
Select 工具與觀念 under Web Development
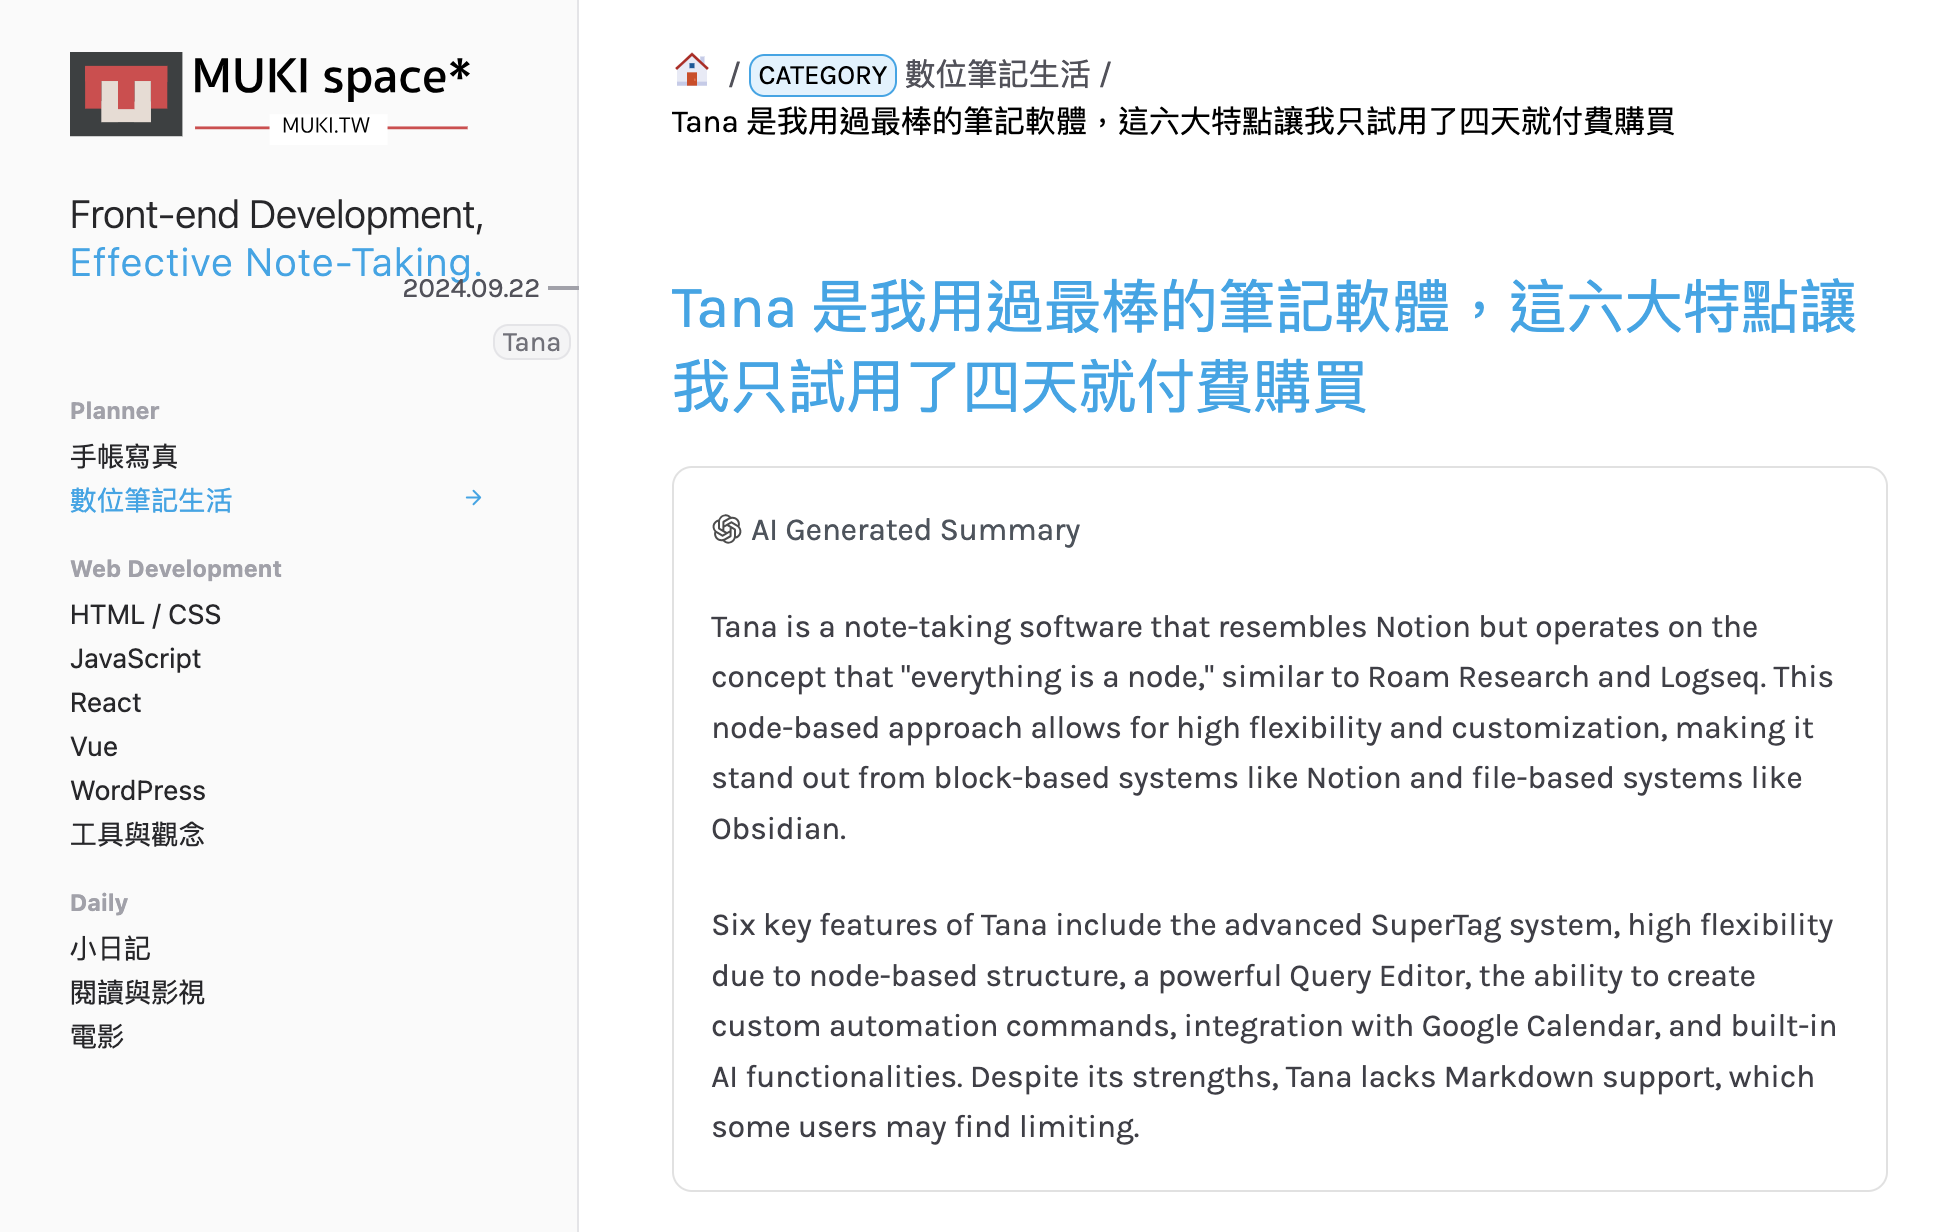[x=138, y=835]
